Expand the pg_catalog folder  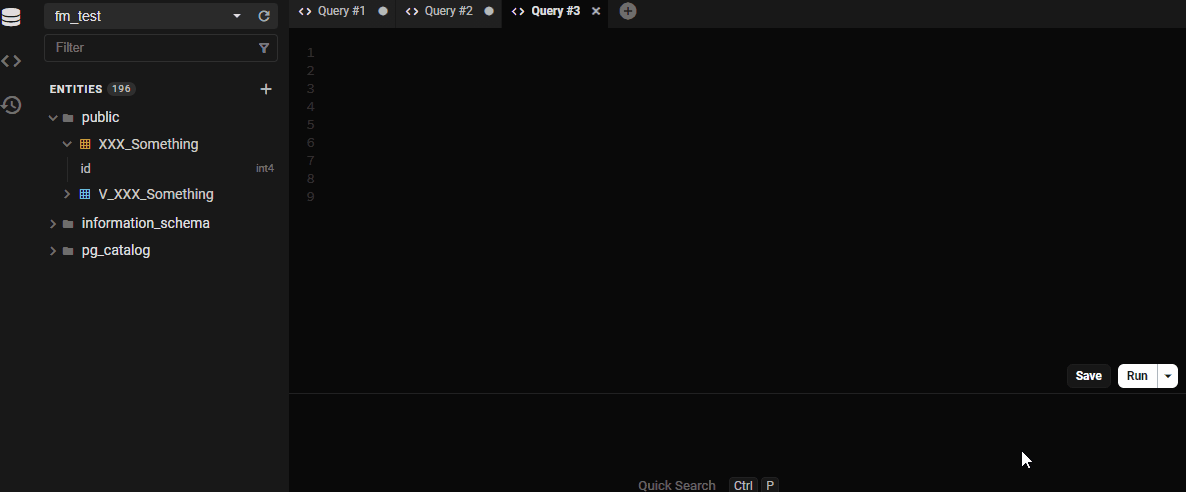tap(53, 251)
